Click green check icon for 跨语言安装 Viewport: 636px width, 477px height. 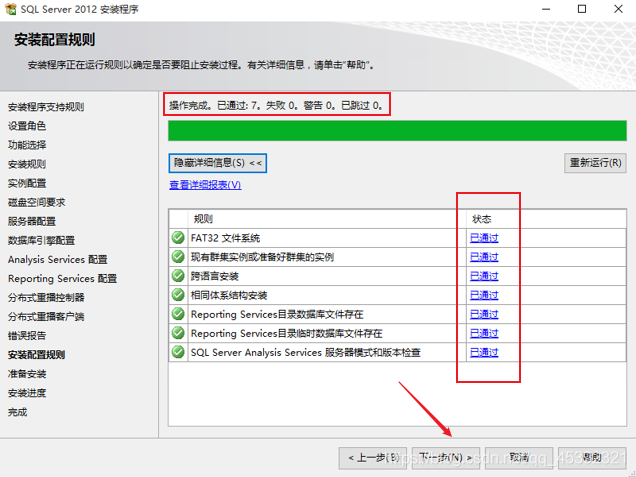178,276
